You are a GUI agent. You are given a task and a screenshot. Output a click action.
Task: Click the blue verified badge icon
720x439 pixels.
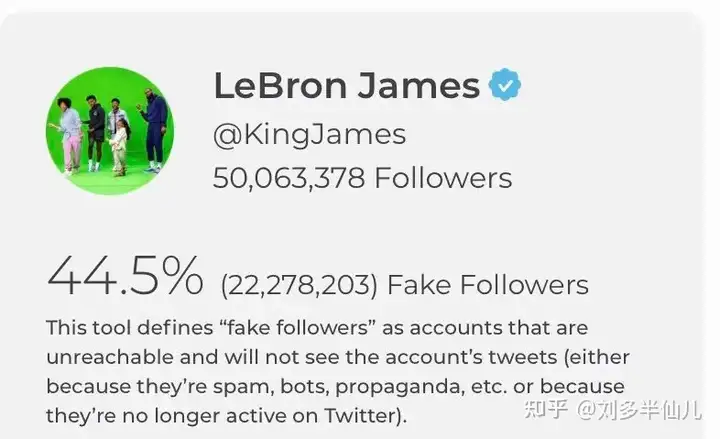(x=505, y=84)
